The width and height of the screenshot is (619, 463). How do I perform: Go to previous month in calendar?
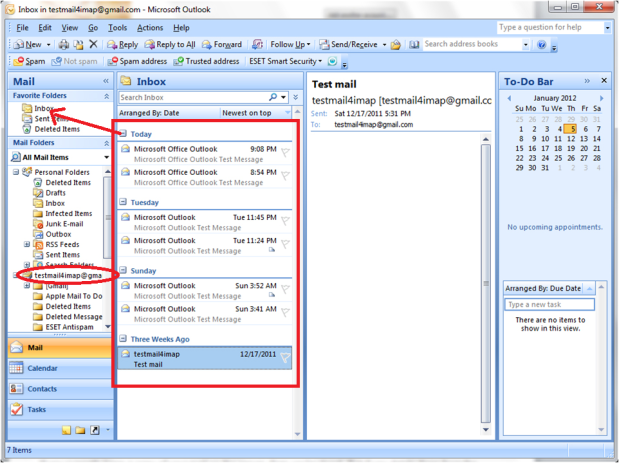[509, 98]
